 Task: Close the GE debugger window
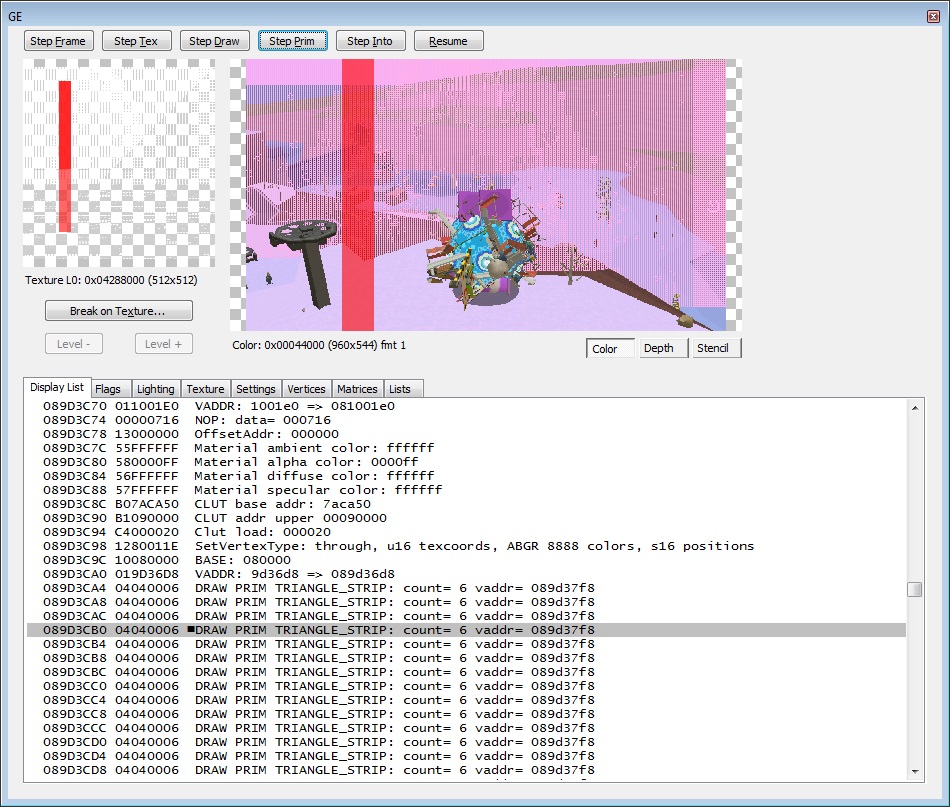(x=934, y=16)
